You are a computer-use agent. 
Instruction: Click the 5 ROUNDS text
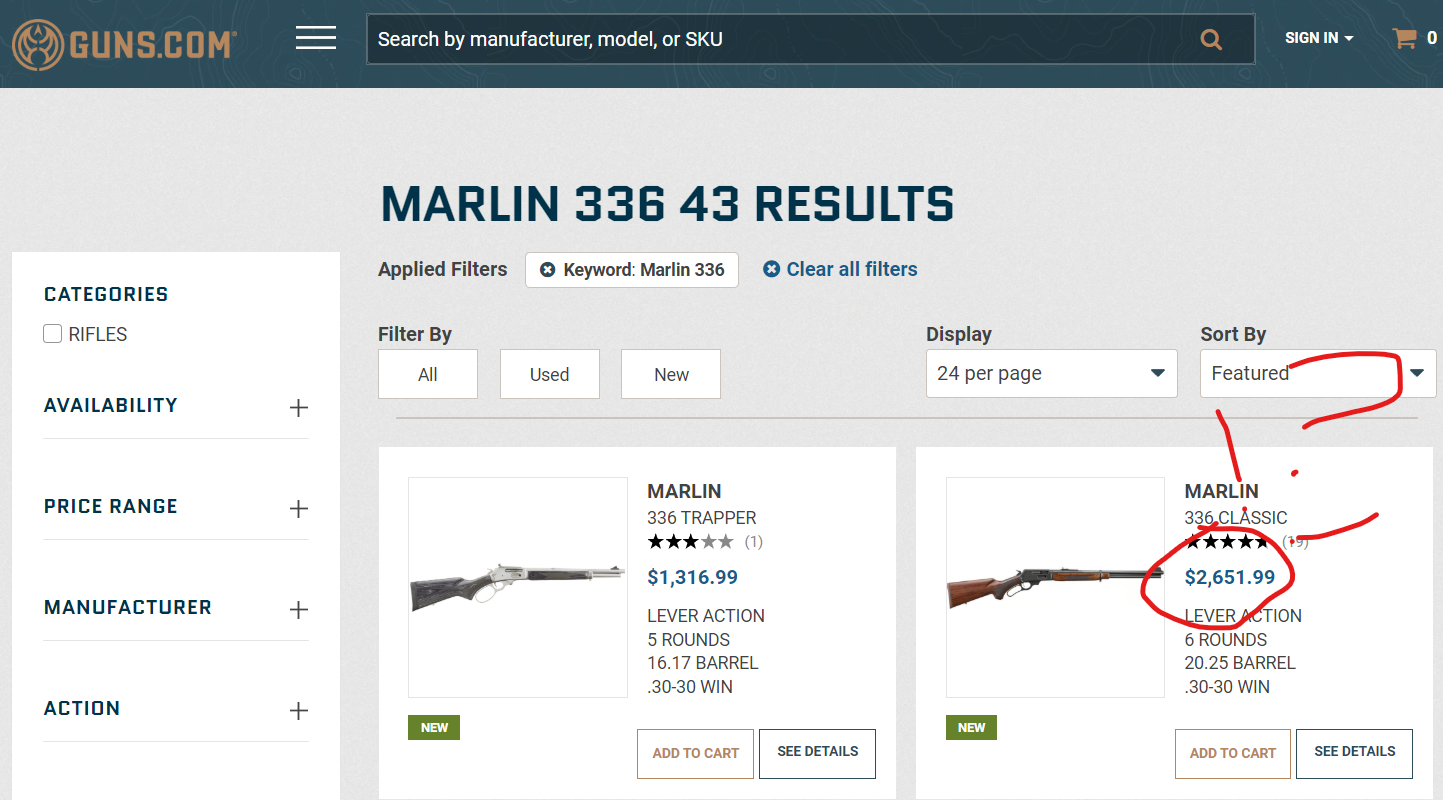[689, 640]
